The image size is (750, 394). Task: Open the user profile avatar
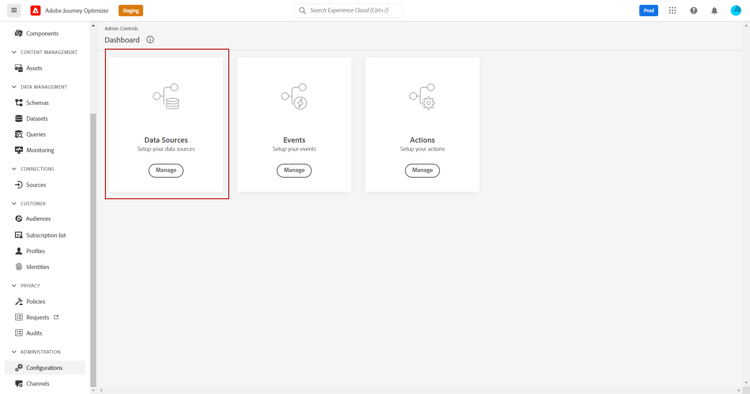click(736, 11)
